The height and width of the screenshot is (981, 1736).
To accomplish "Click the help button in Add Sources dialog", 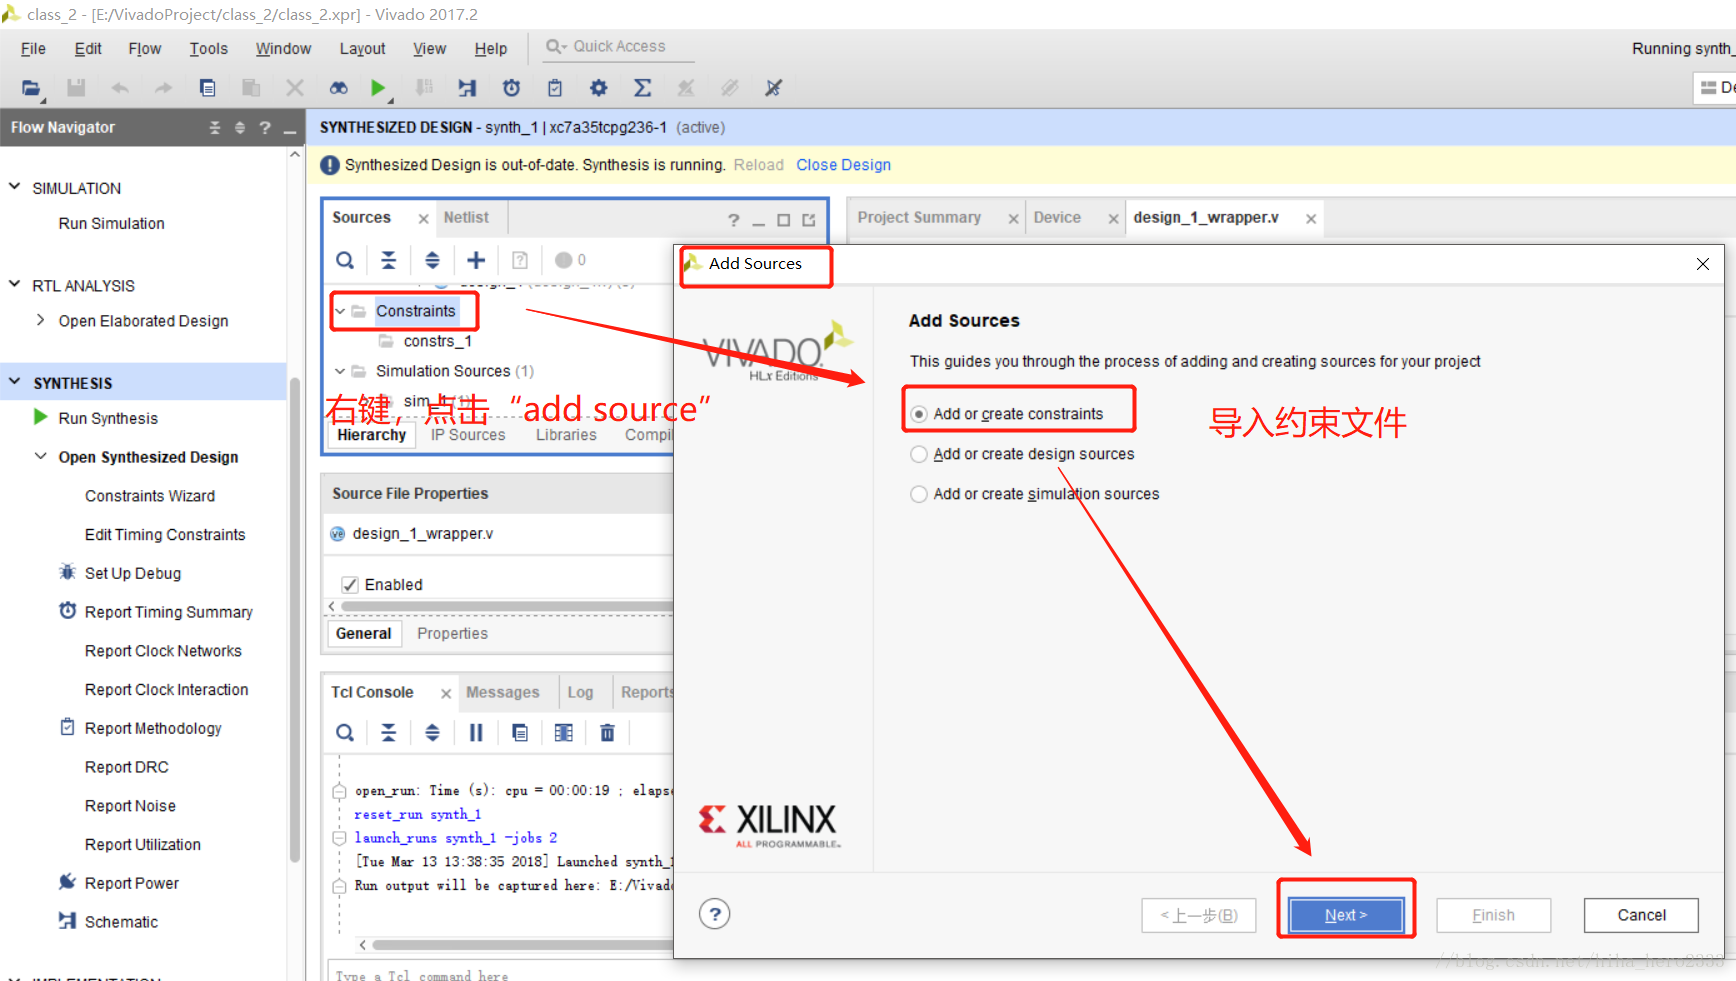I will click(715, 914).
